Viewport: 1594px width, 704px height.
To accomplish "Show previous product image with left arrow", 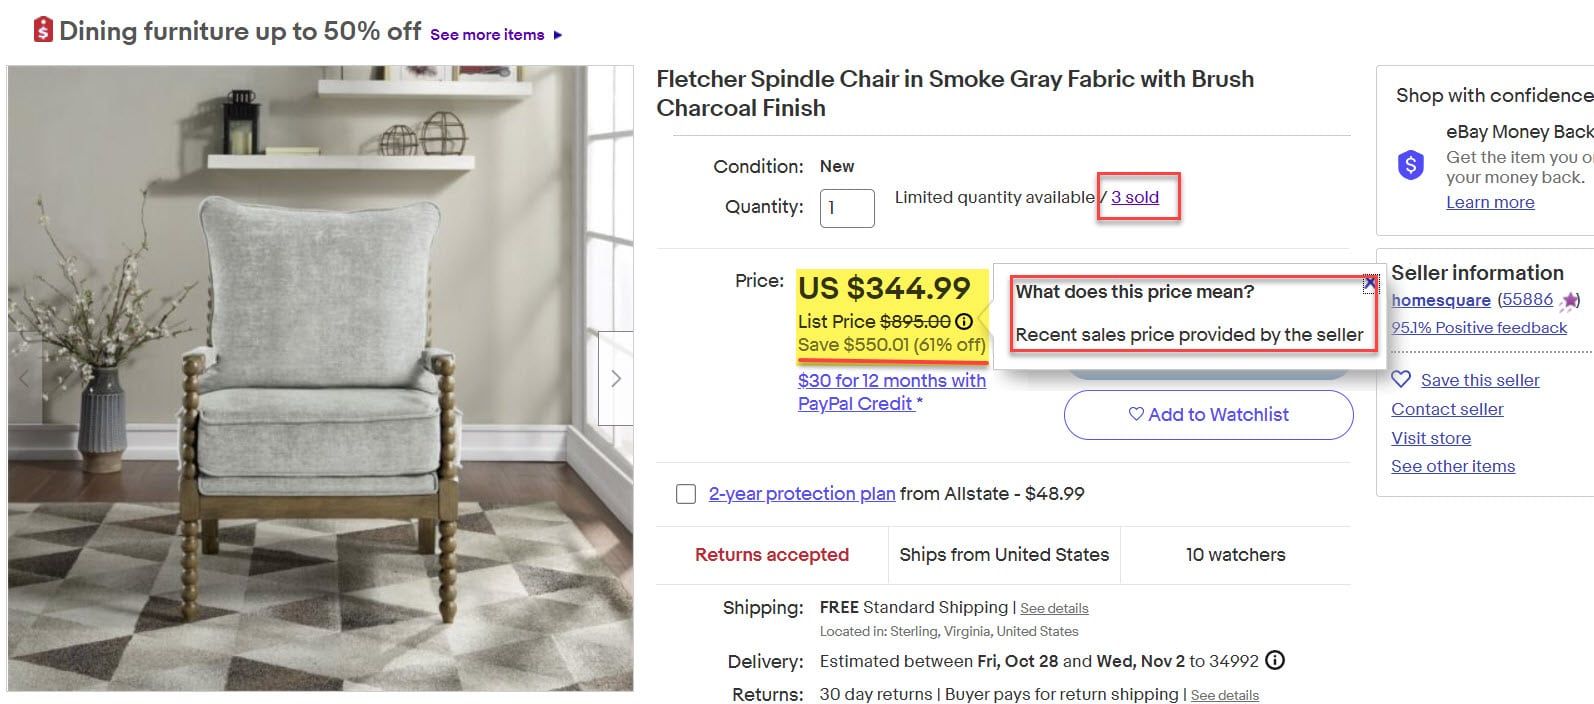I will pos(25,378).
